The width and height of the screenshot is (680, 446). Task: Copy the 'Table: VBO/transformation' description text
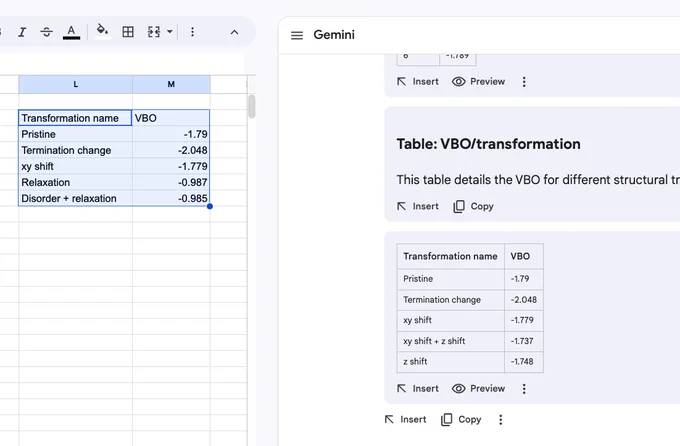[474, 207]
